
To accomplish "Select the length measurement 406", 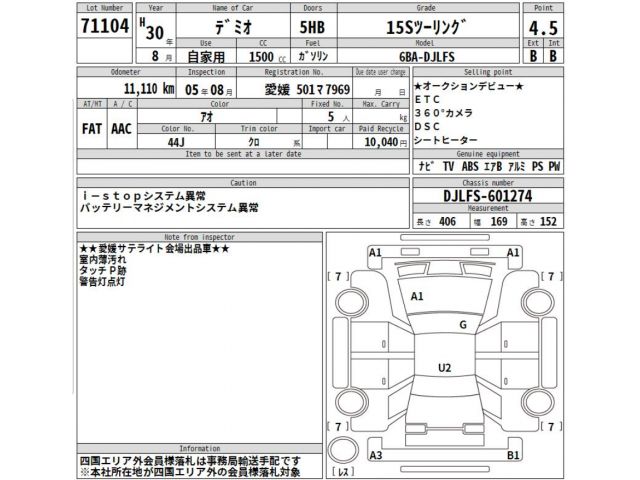I will (x=447, y=222).
